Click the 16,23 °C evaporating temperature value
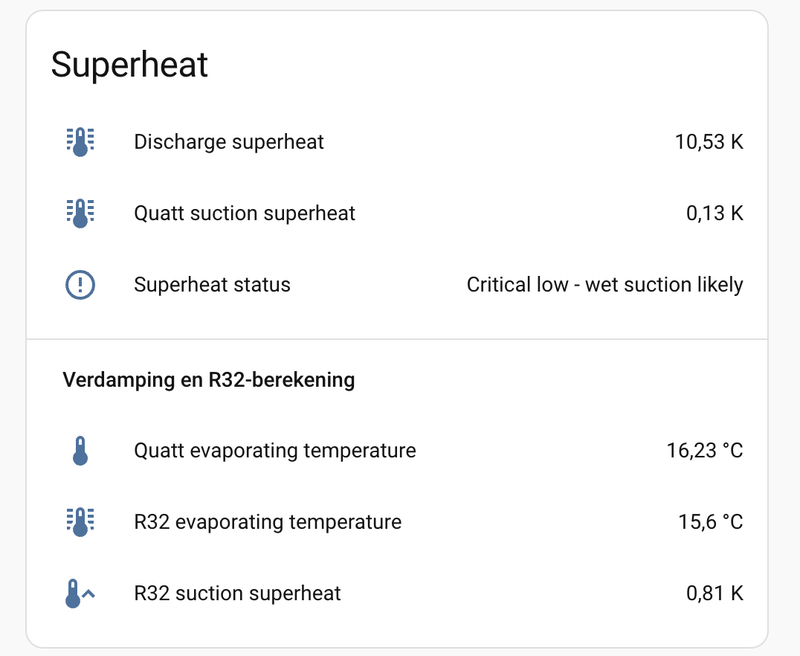The height and width of the screenshot is (656, 800). click(x=705, y=450)
